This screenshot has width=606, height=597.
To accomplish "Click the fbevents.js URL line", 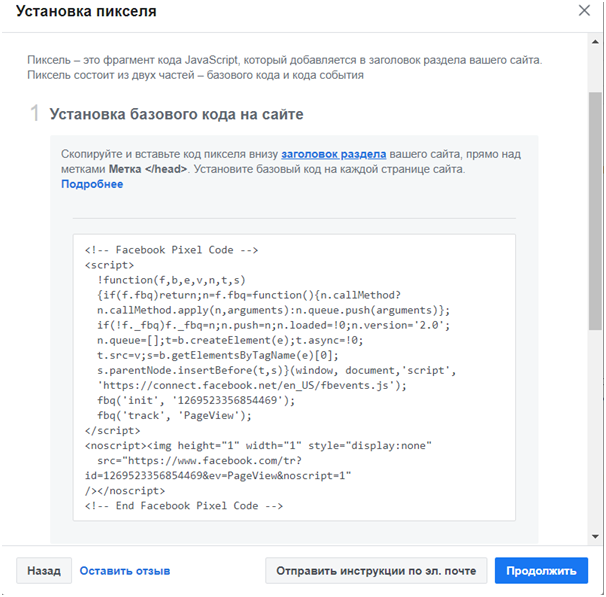I will (x=252, y=385).
